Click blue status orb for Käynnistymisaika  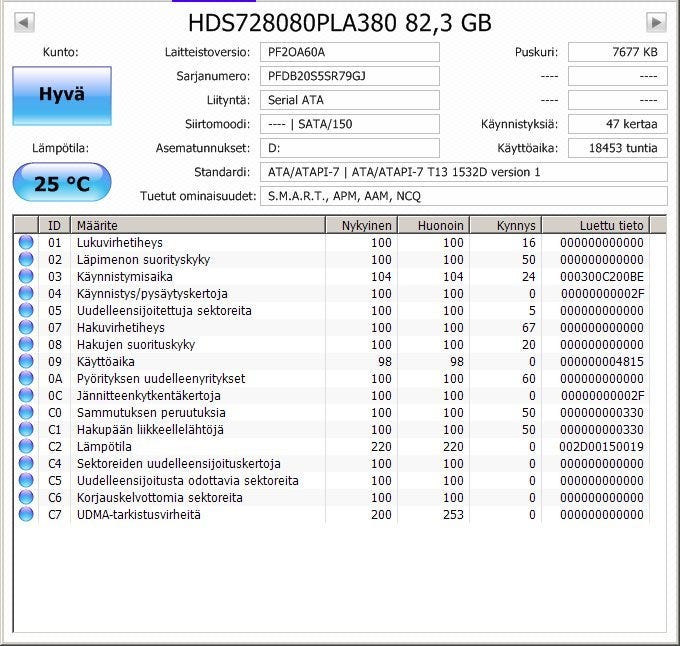coord(26,276)
